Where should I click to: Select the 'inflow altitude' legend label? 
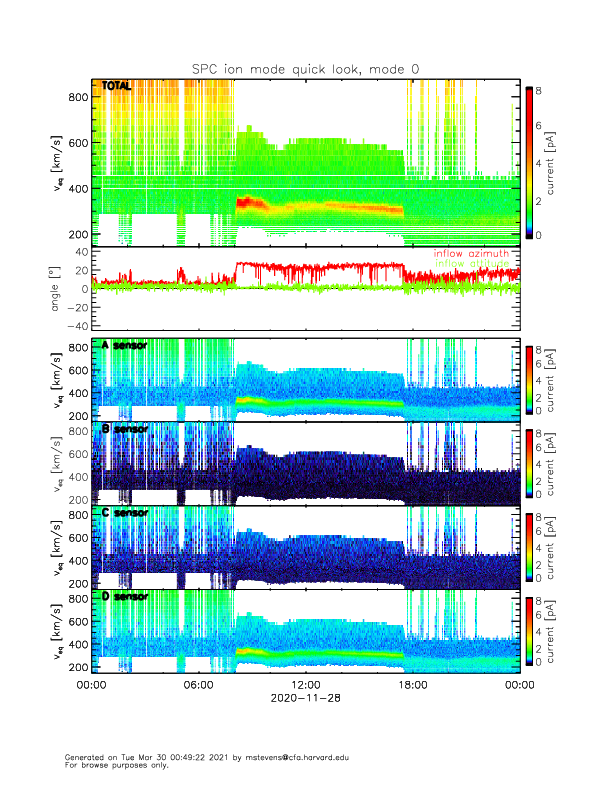tap(476, 264)
